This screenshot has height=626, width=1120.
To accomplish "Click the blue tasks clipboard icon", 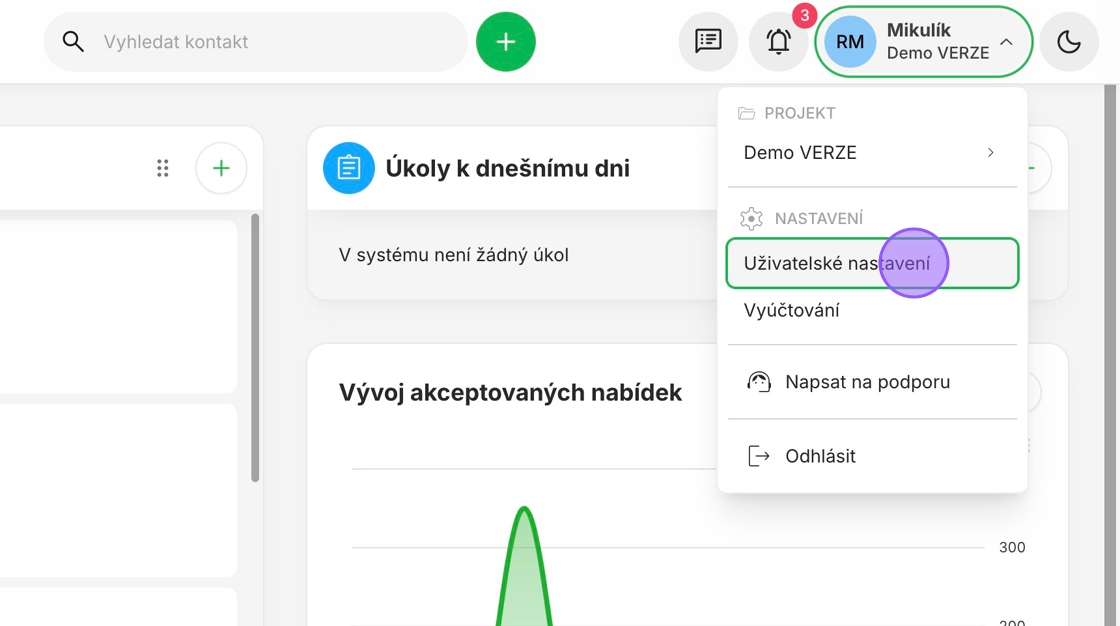I will (x=349, y=168).
